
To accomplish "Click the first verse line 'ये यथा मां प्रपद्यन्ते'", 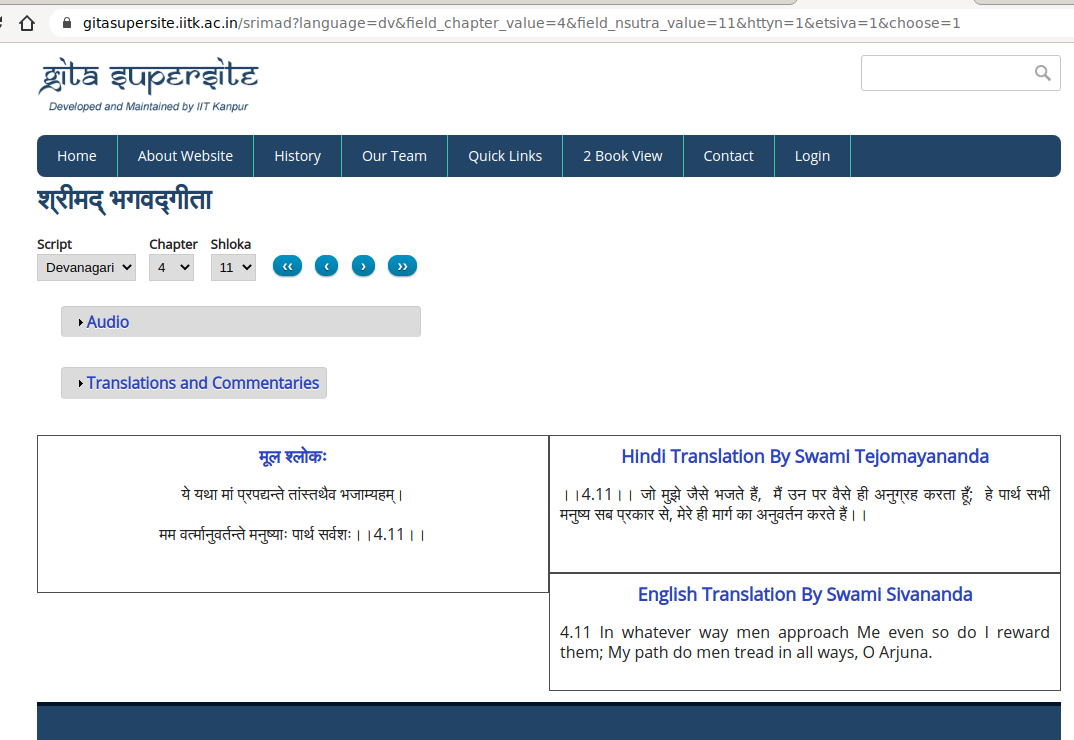I will click(292, 494).
